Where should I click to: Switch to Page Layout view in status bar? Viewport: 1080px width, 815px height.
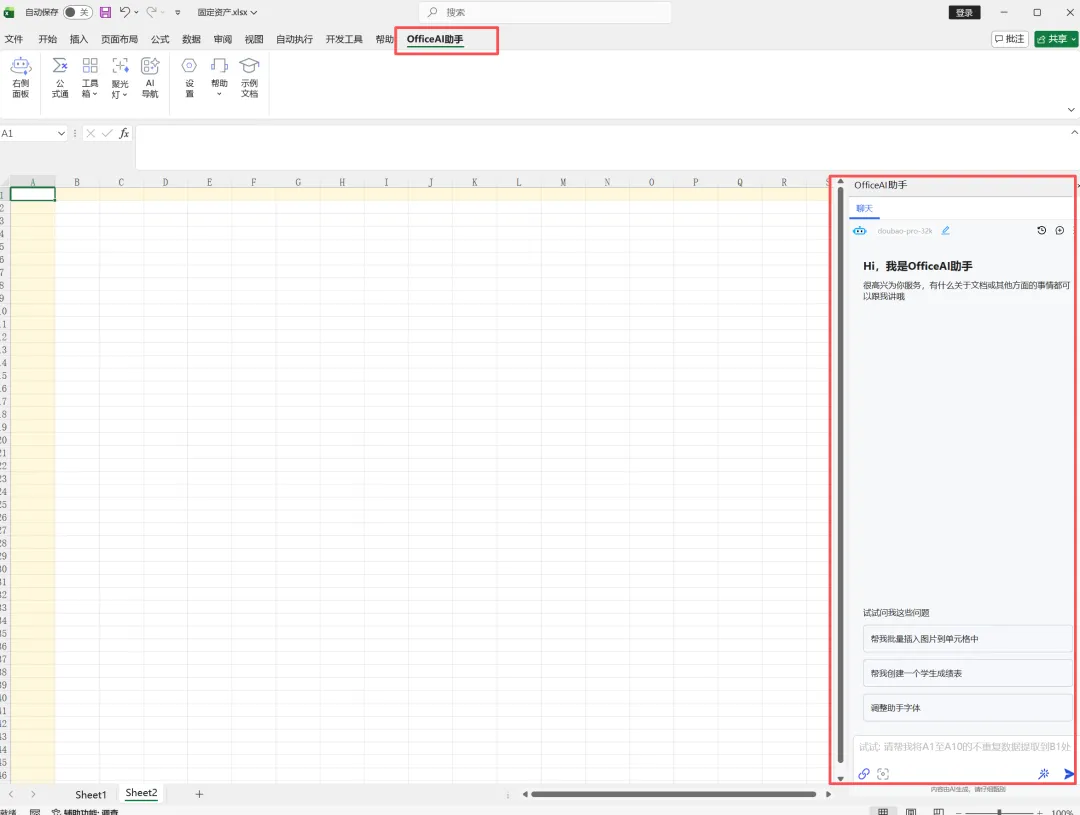(x=911, y=812)
